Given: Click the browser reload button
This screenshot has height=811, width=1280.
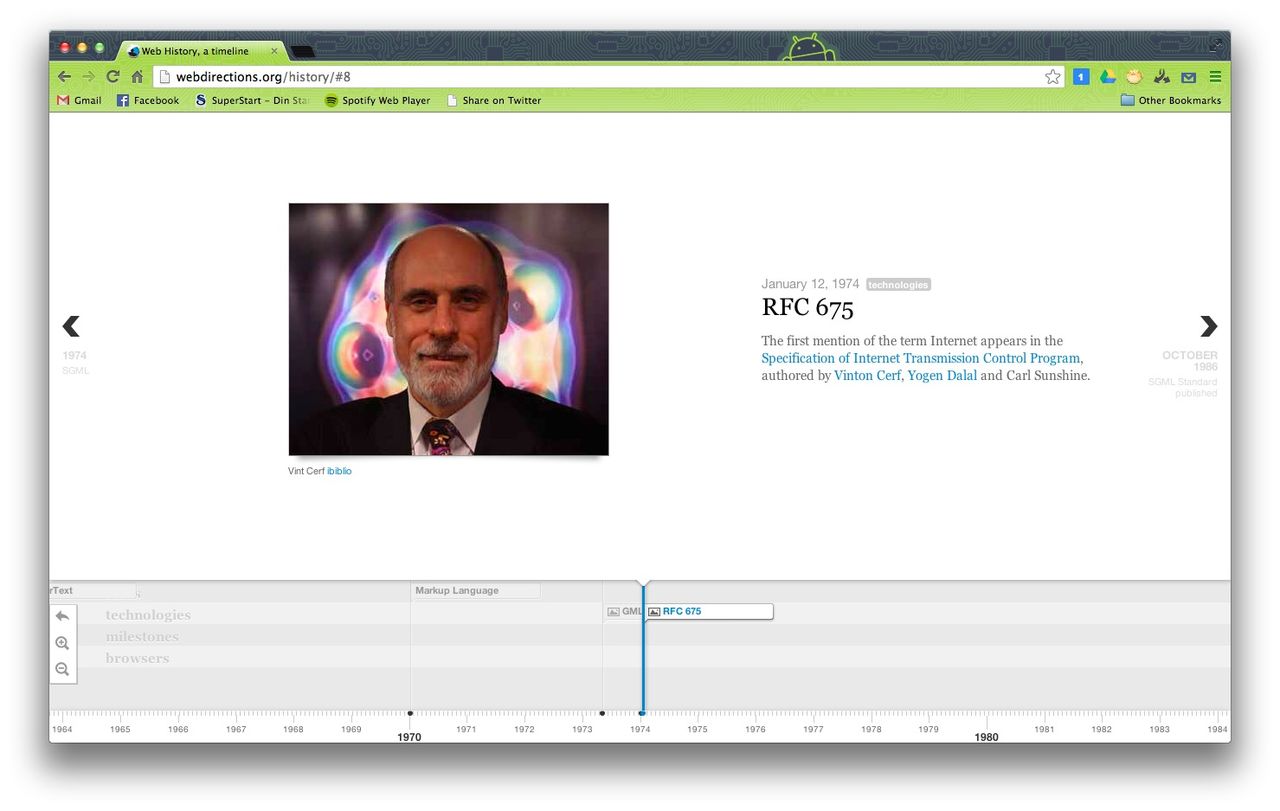Looking at the screenshot, I should click(113, 77).
